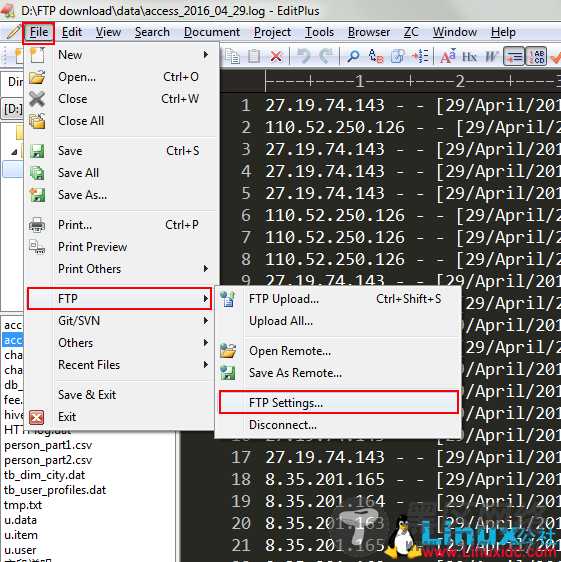Open the Help menu
This screenshot has width=561, height=562.
point(503,32)
